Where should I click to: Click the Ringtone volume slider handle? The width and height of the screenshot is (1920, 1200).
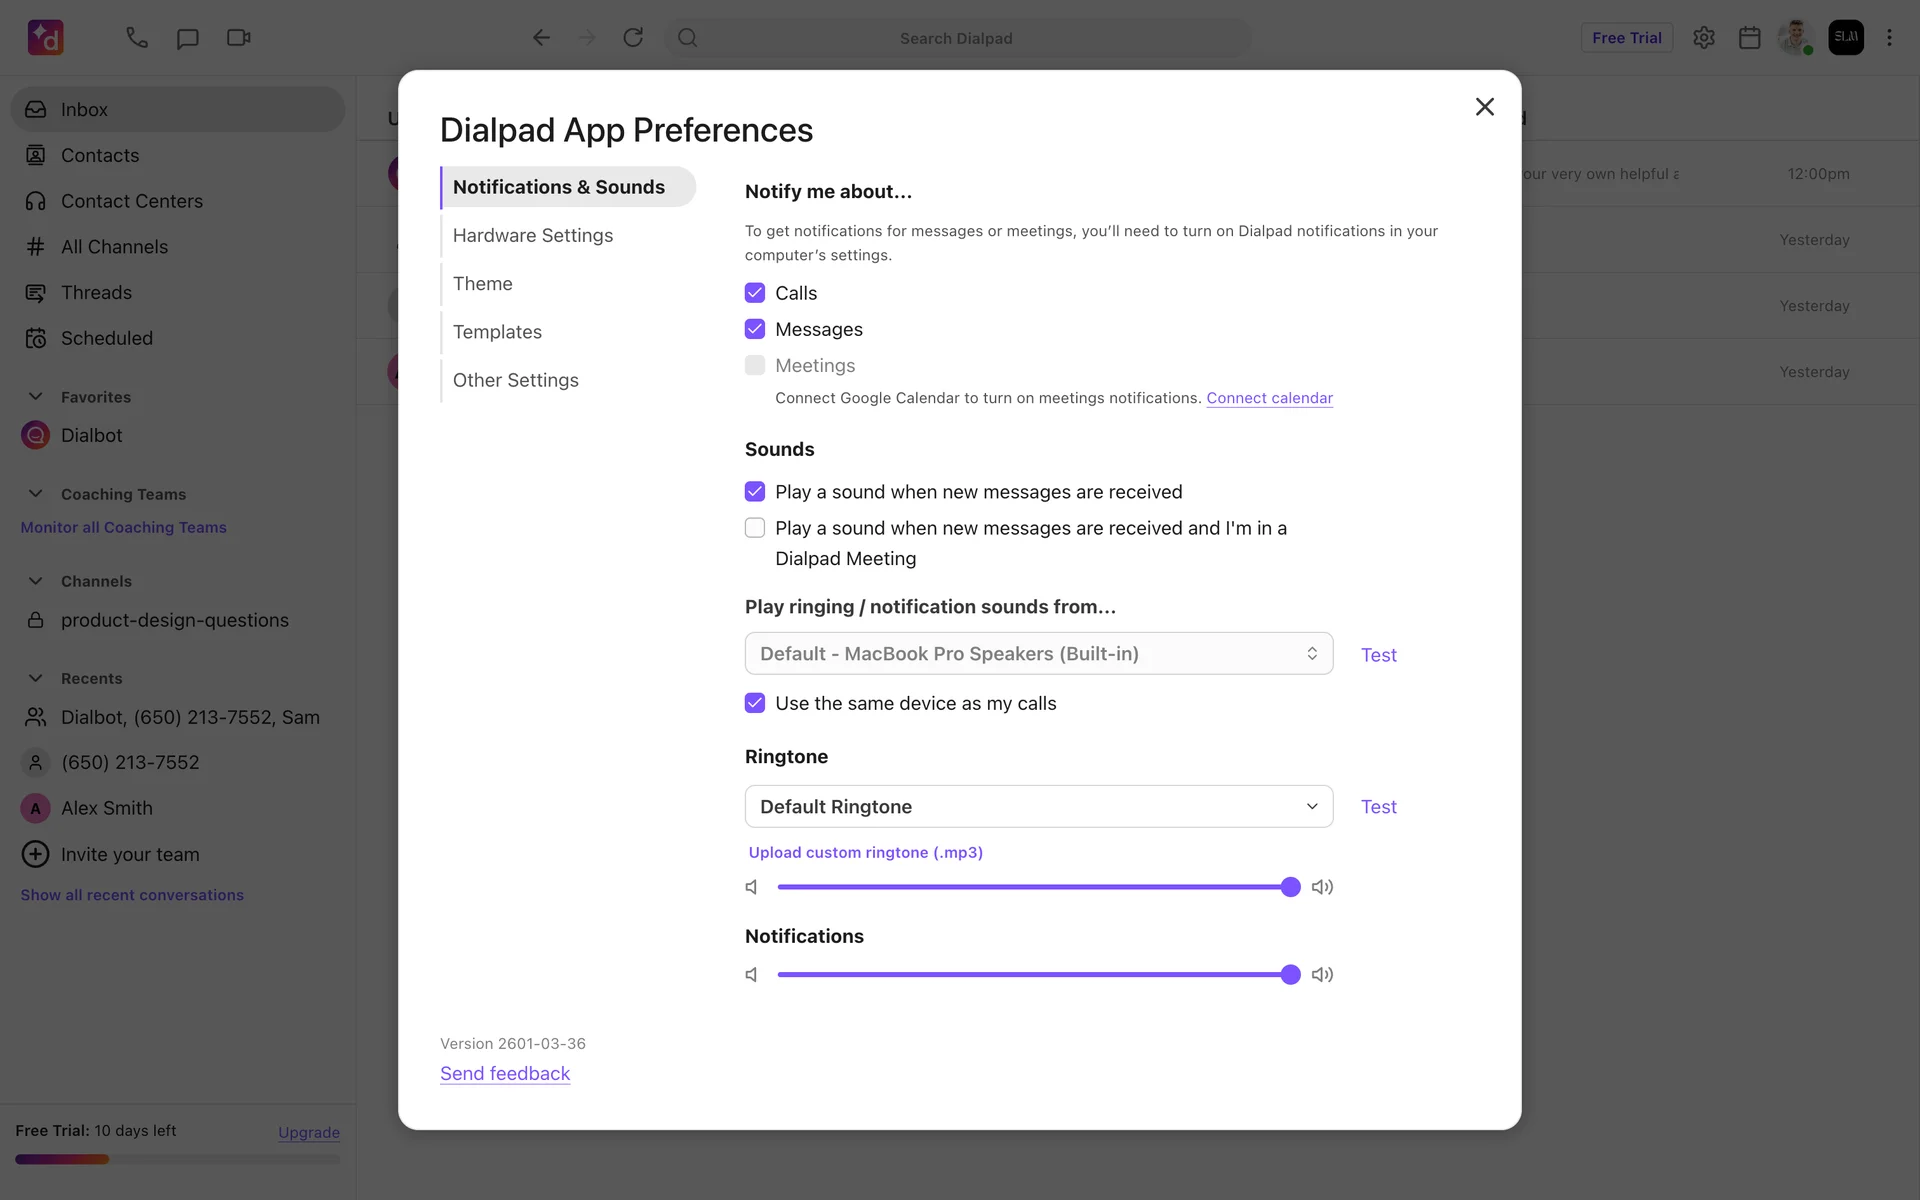tap(1290, 887)
